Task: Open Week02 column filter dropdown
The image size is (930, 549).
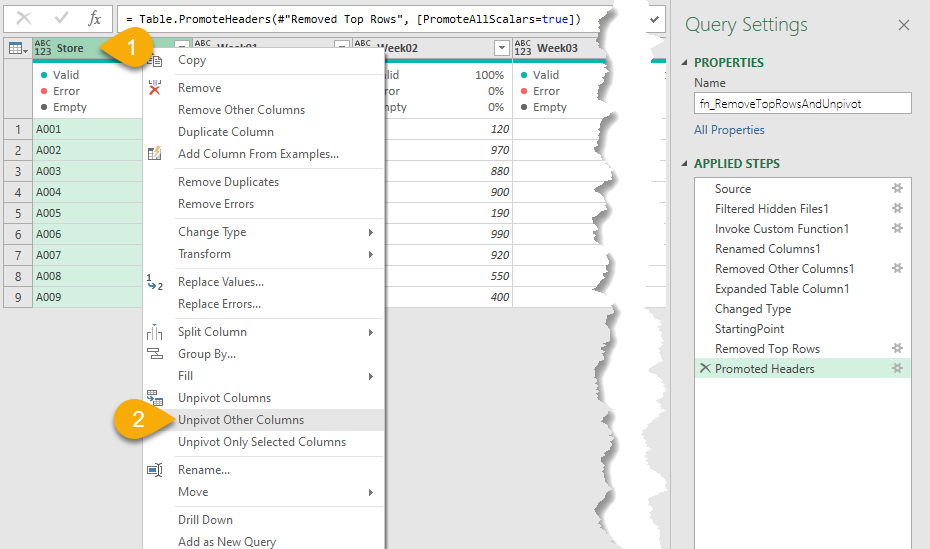Action: tap(501, 48)
